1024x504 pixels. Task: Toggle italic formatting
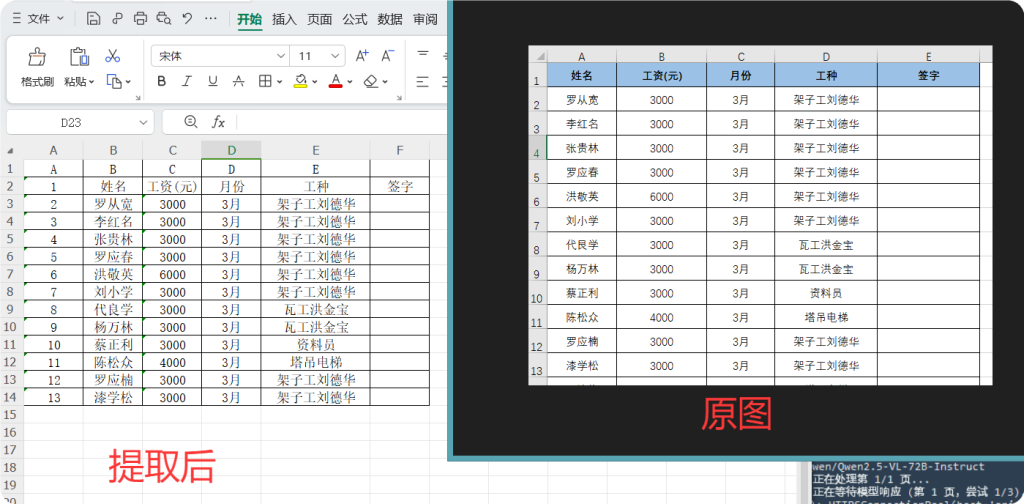[187, 82]
